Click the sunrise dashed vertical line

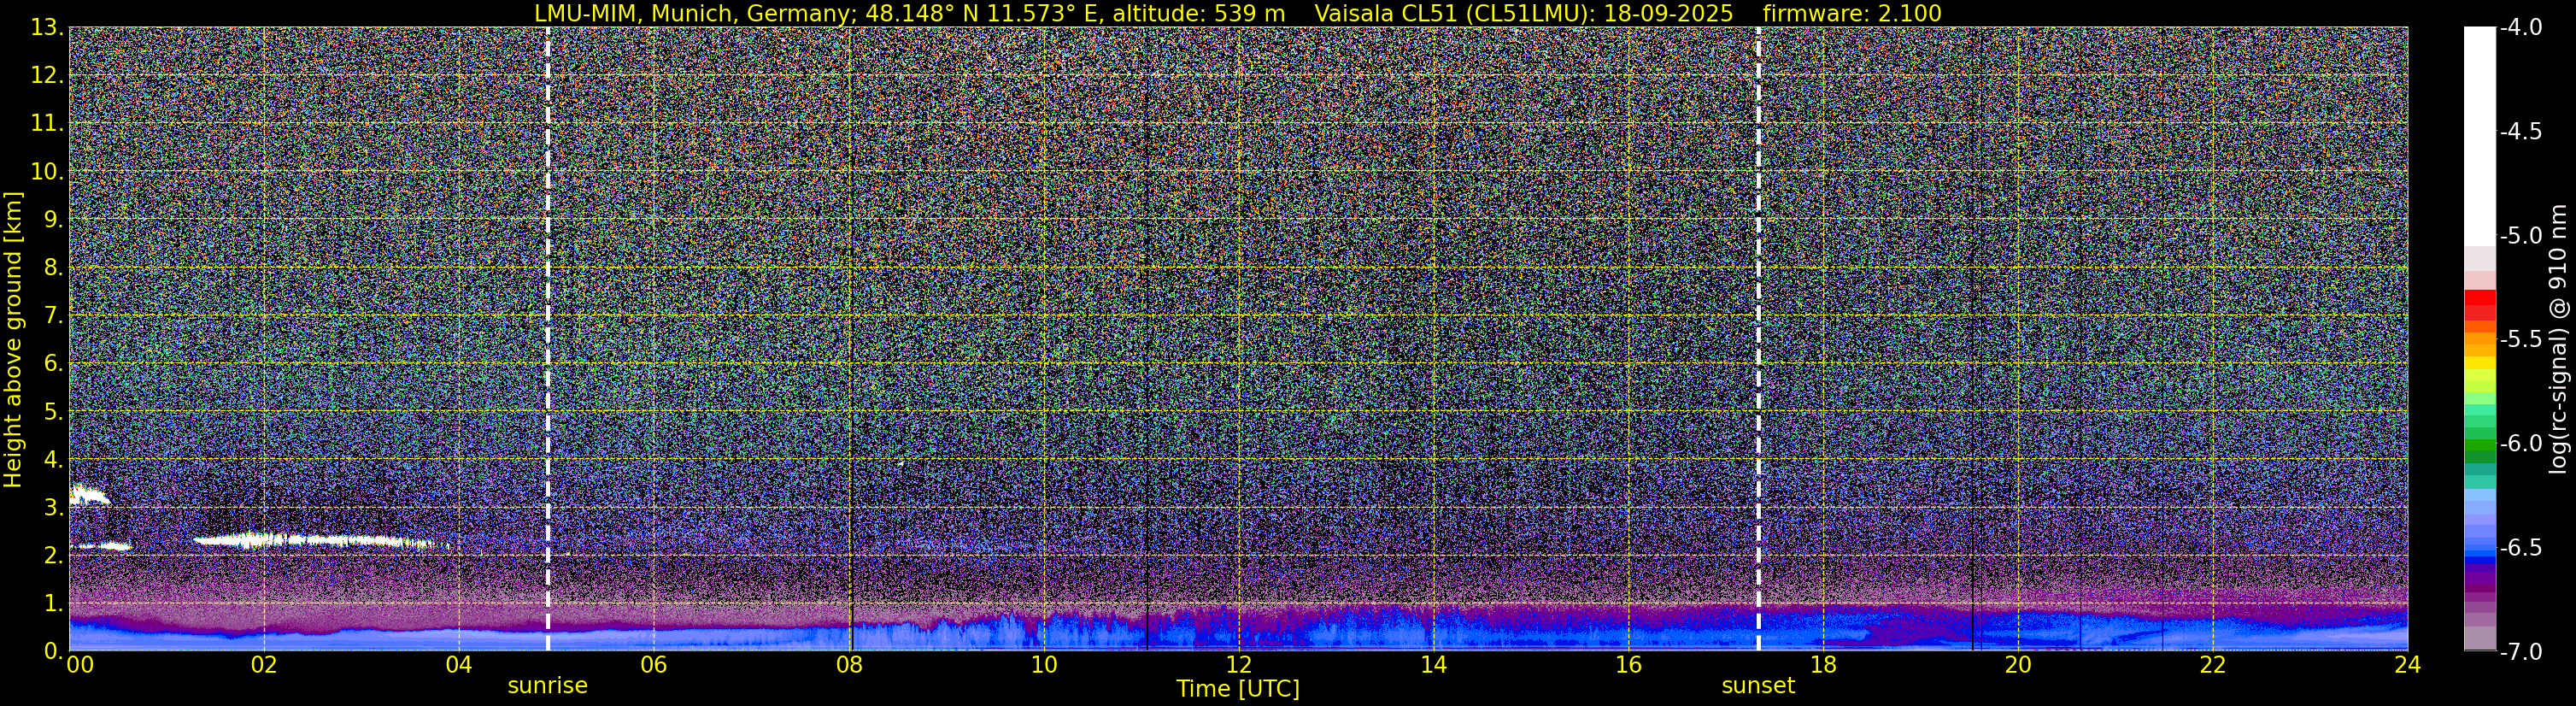(548, 339)
